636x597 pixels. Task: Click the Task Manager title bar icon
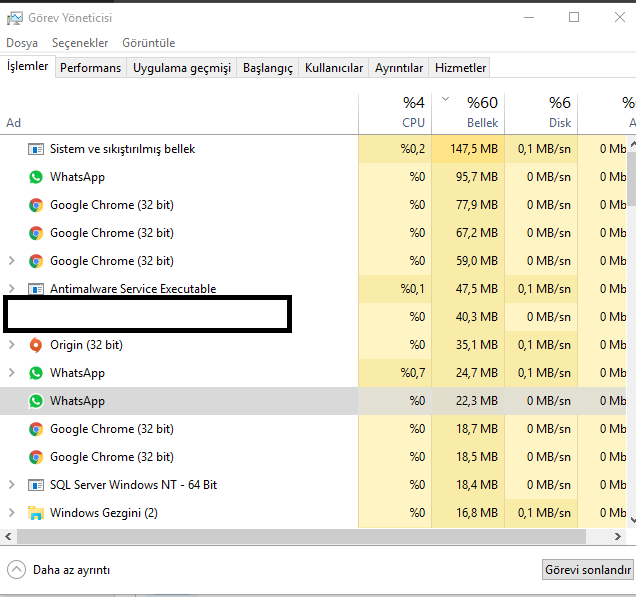15,17
